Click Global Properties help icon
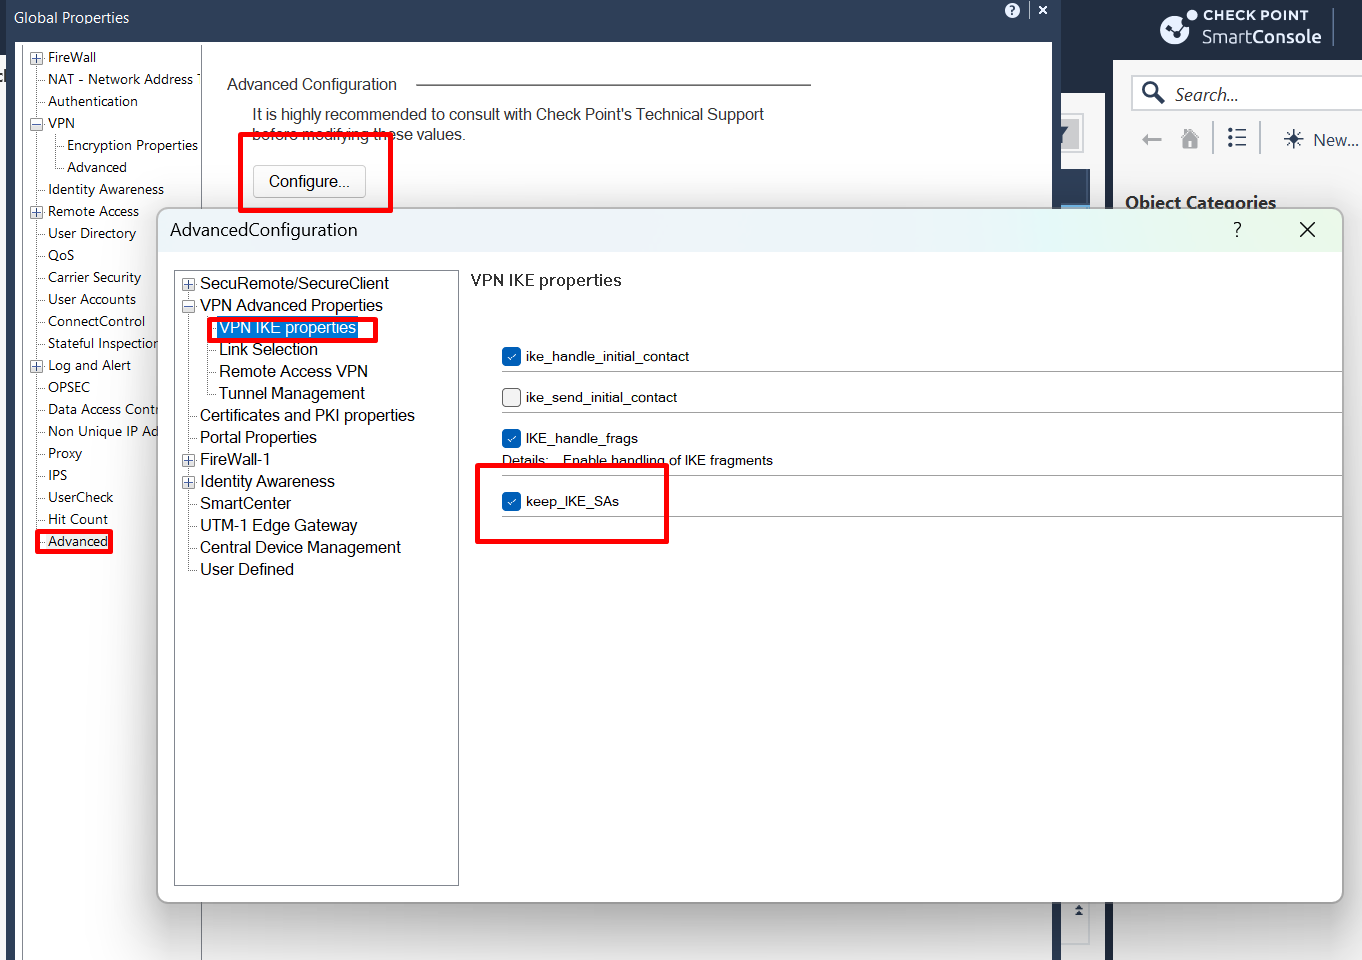This screenshot has width=1362, height=960. (1012, 11)
